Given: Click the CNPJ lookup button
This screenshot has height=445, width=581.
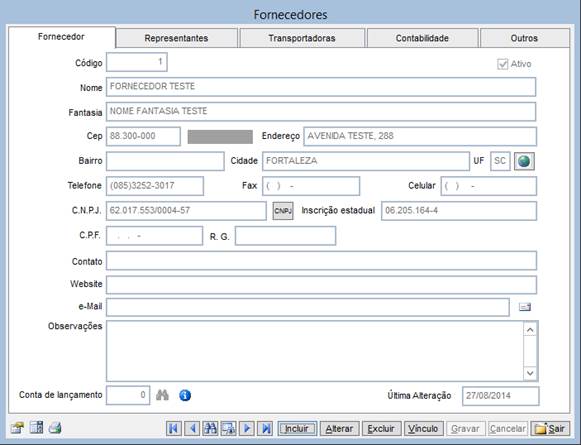Looking at the screenshot, I should point(283,211).
